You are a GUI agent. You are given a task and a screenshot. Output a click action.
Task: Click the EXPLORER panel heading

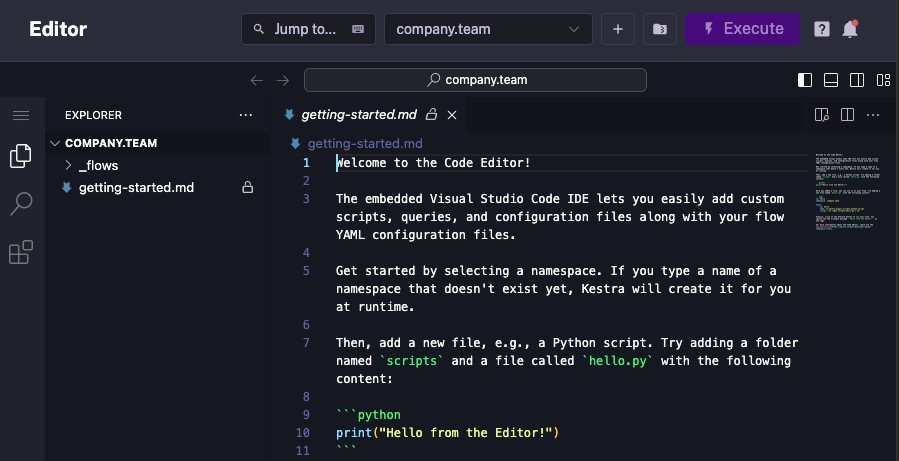pos(93,115)
